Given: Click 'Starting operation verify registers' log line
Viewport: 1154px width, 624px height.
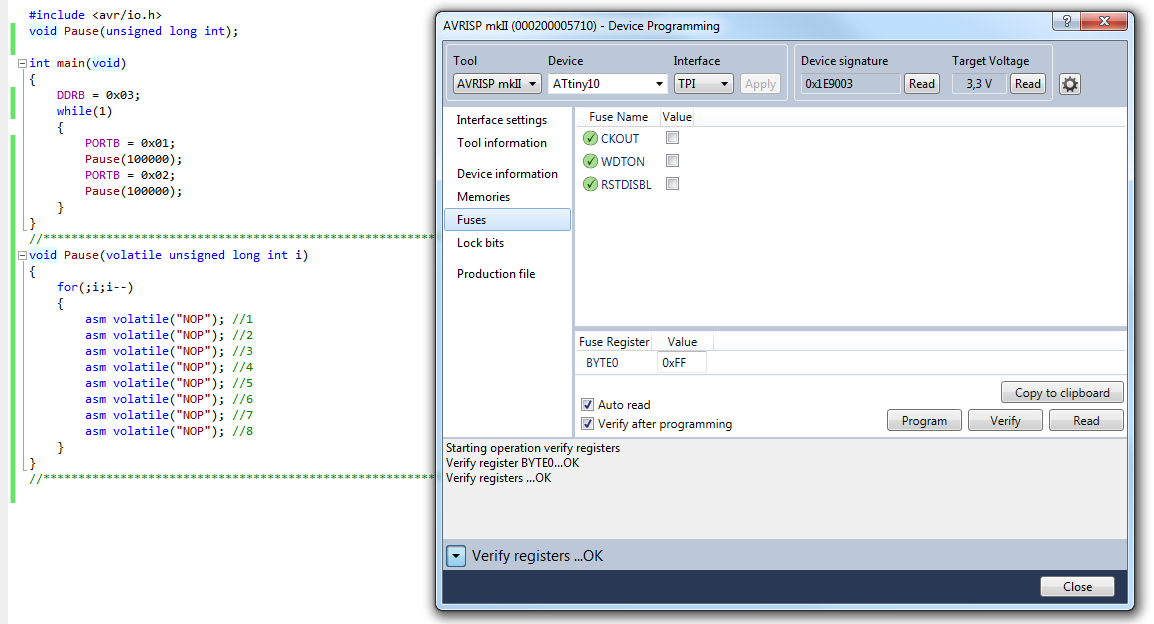Looking at the screenshot, I should pyautogui.click(x=533, y=447).
